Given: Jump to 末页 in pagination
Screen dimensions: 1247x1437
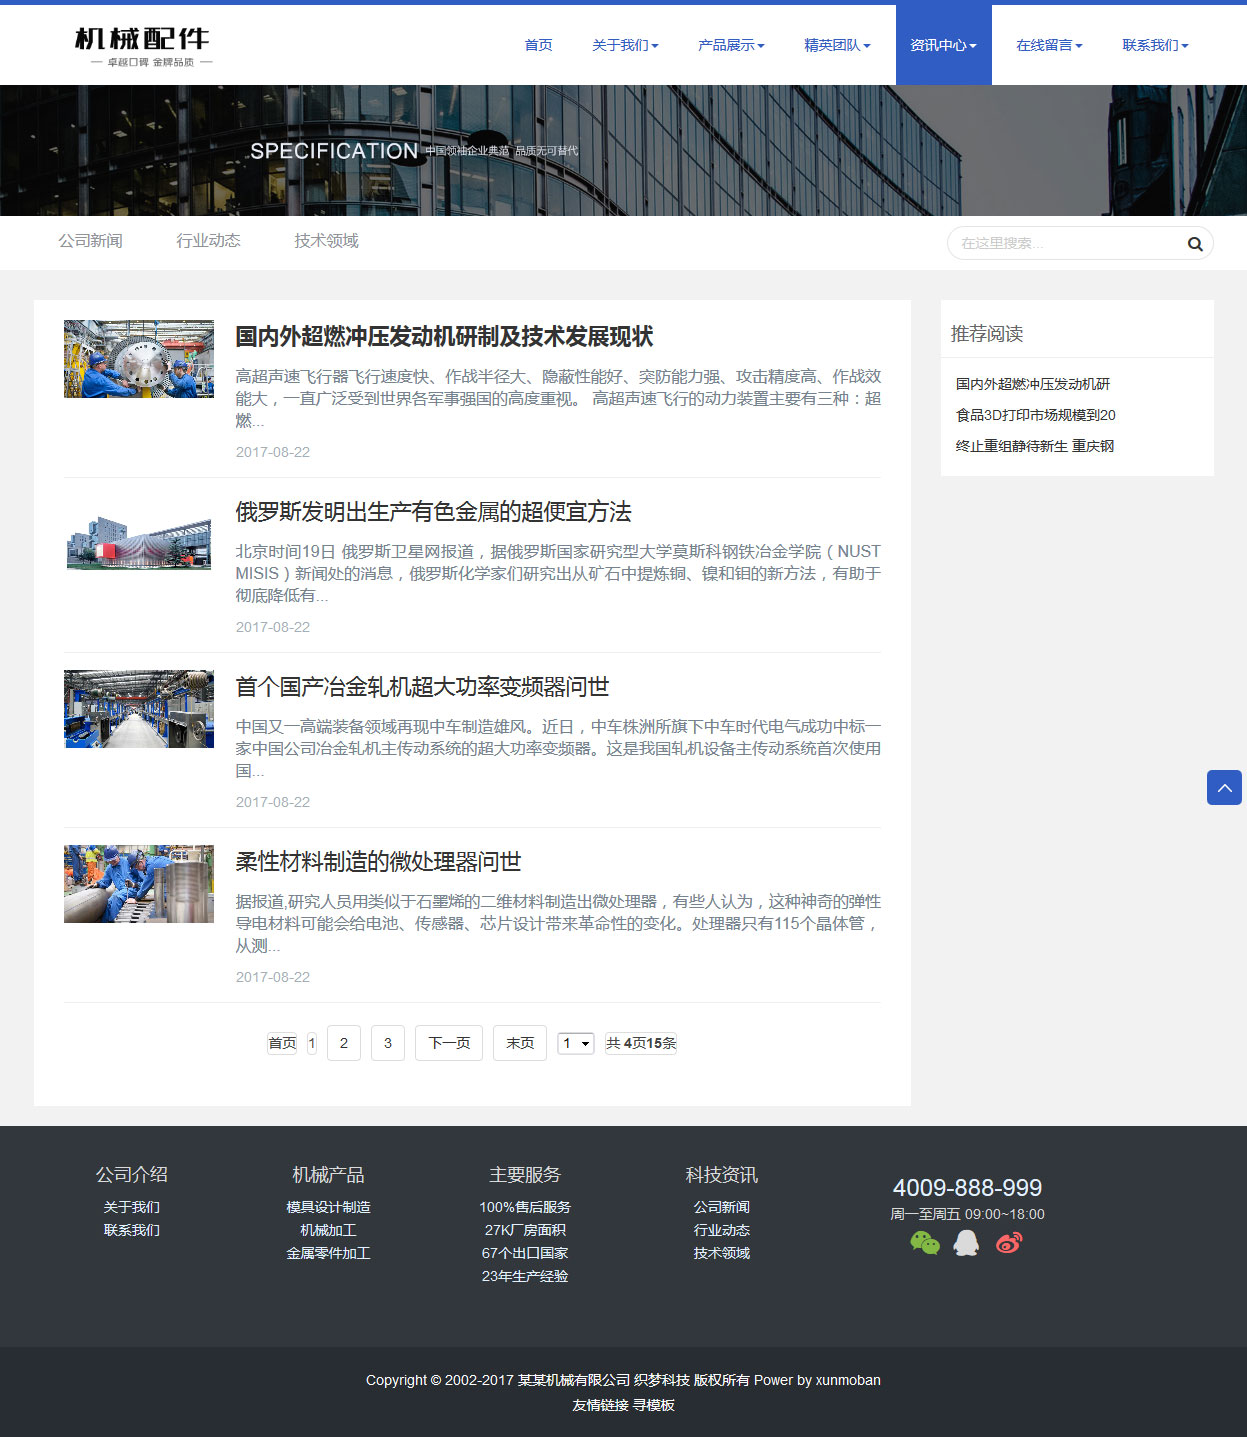Looking at the screenshot, I should coord(520,1043).
